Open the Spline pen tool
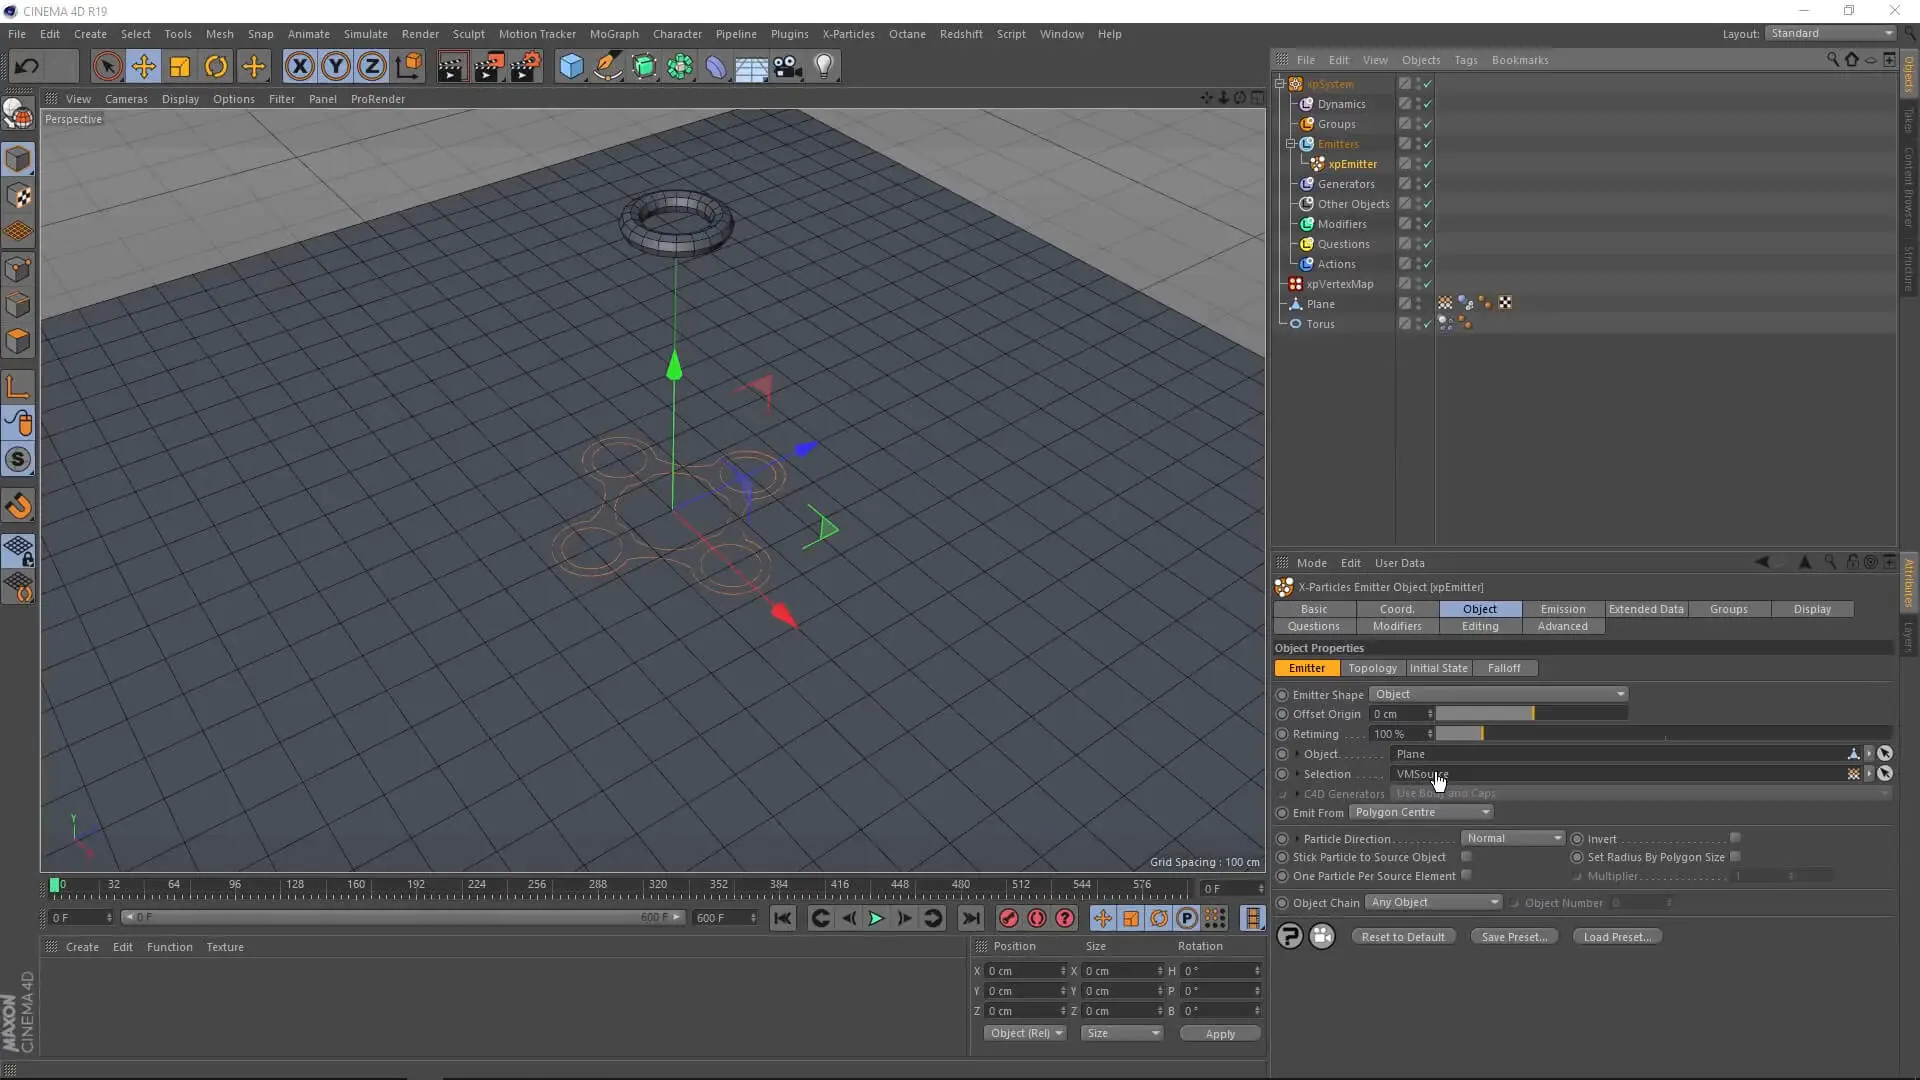Image resolution: width=1920 pixels, height=1080 pixels. (608, 67)
